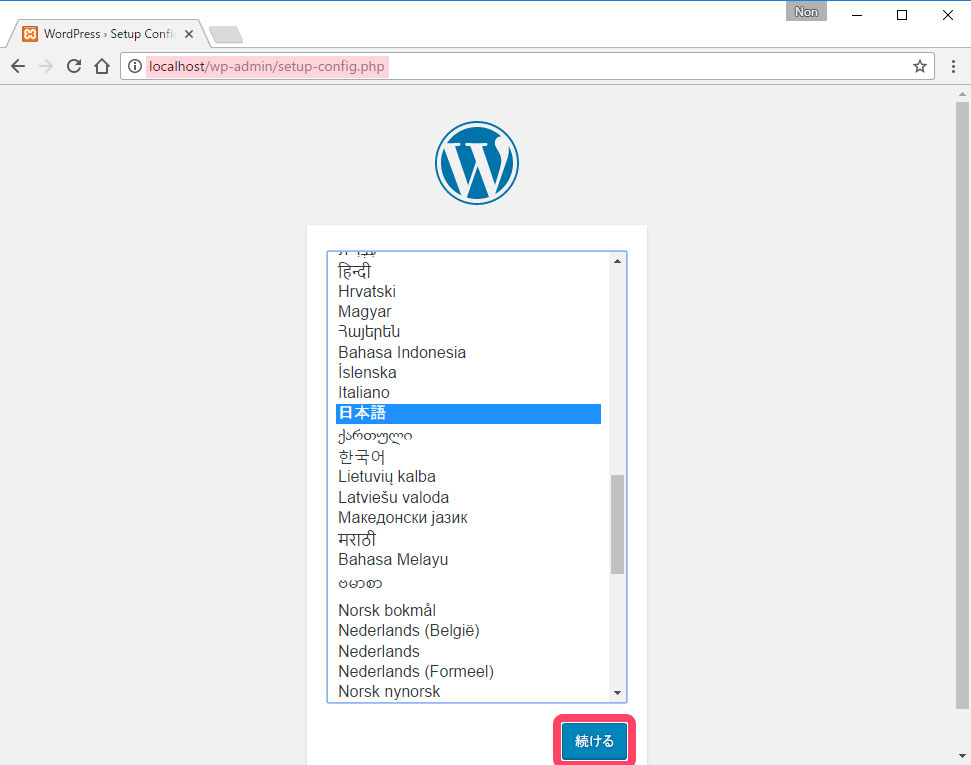Pick ქართული from the language list
This screenshot has height=765, width=971.
(x=468, y=436)
